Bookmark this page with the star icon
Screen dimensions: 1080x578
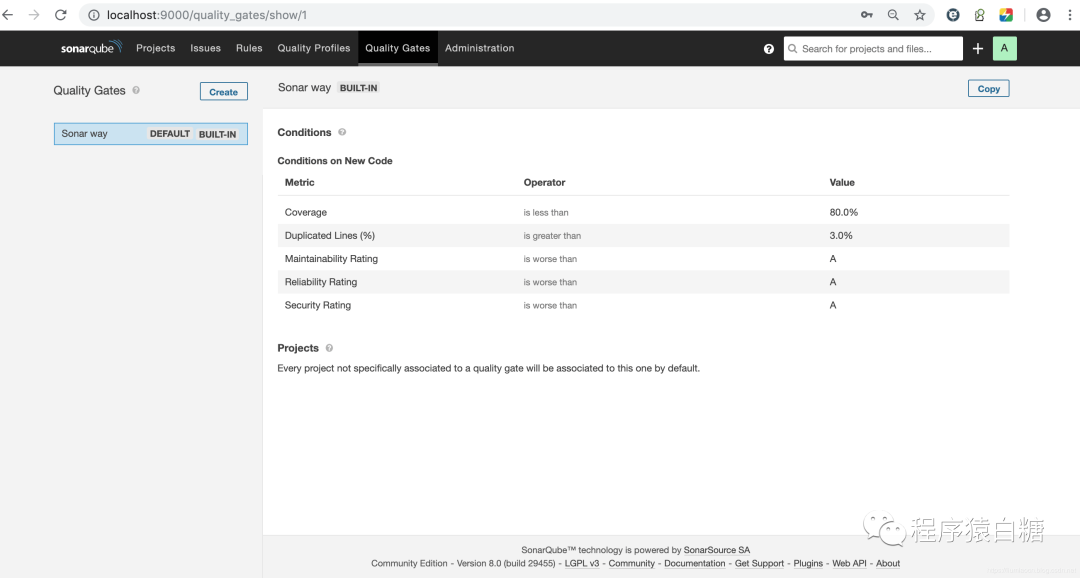[x=920, y=14]
